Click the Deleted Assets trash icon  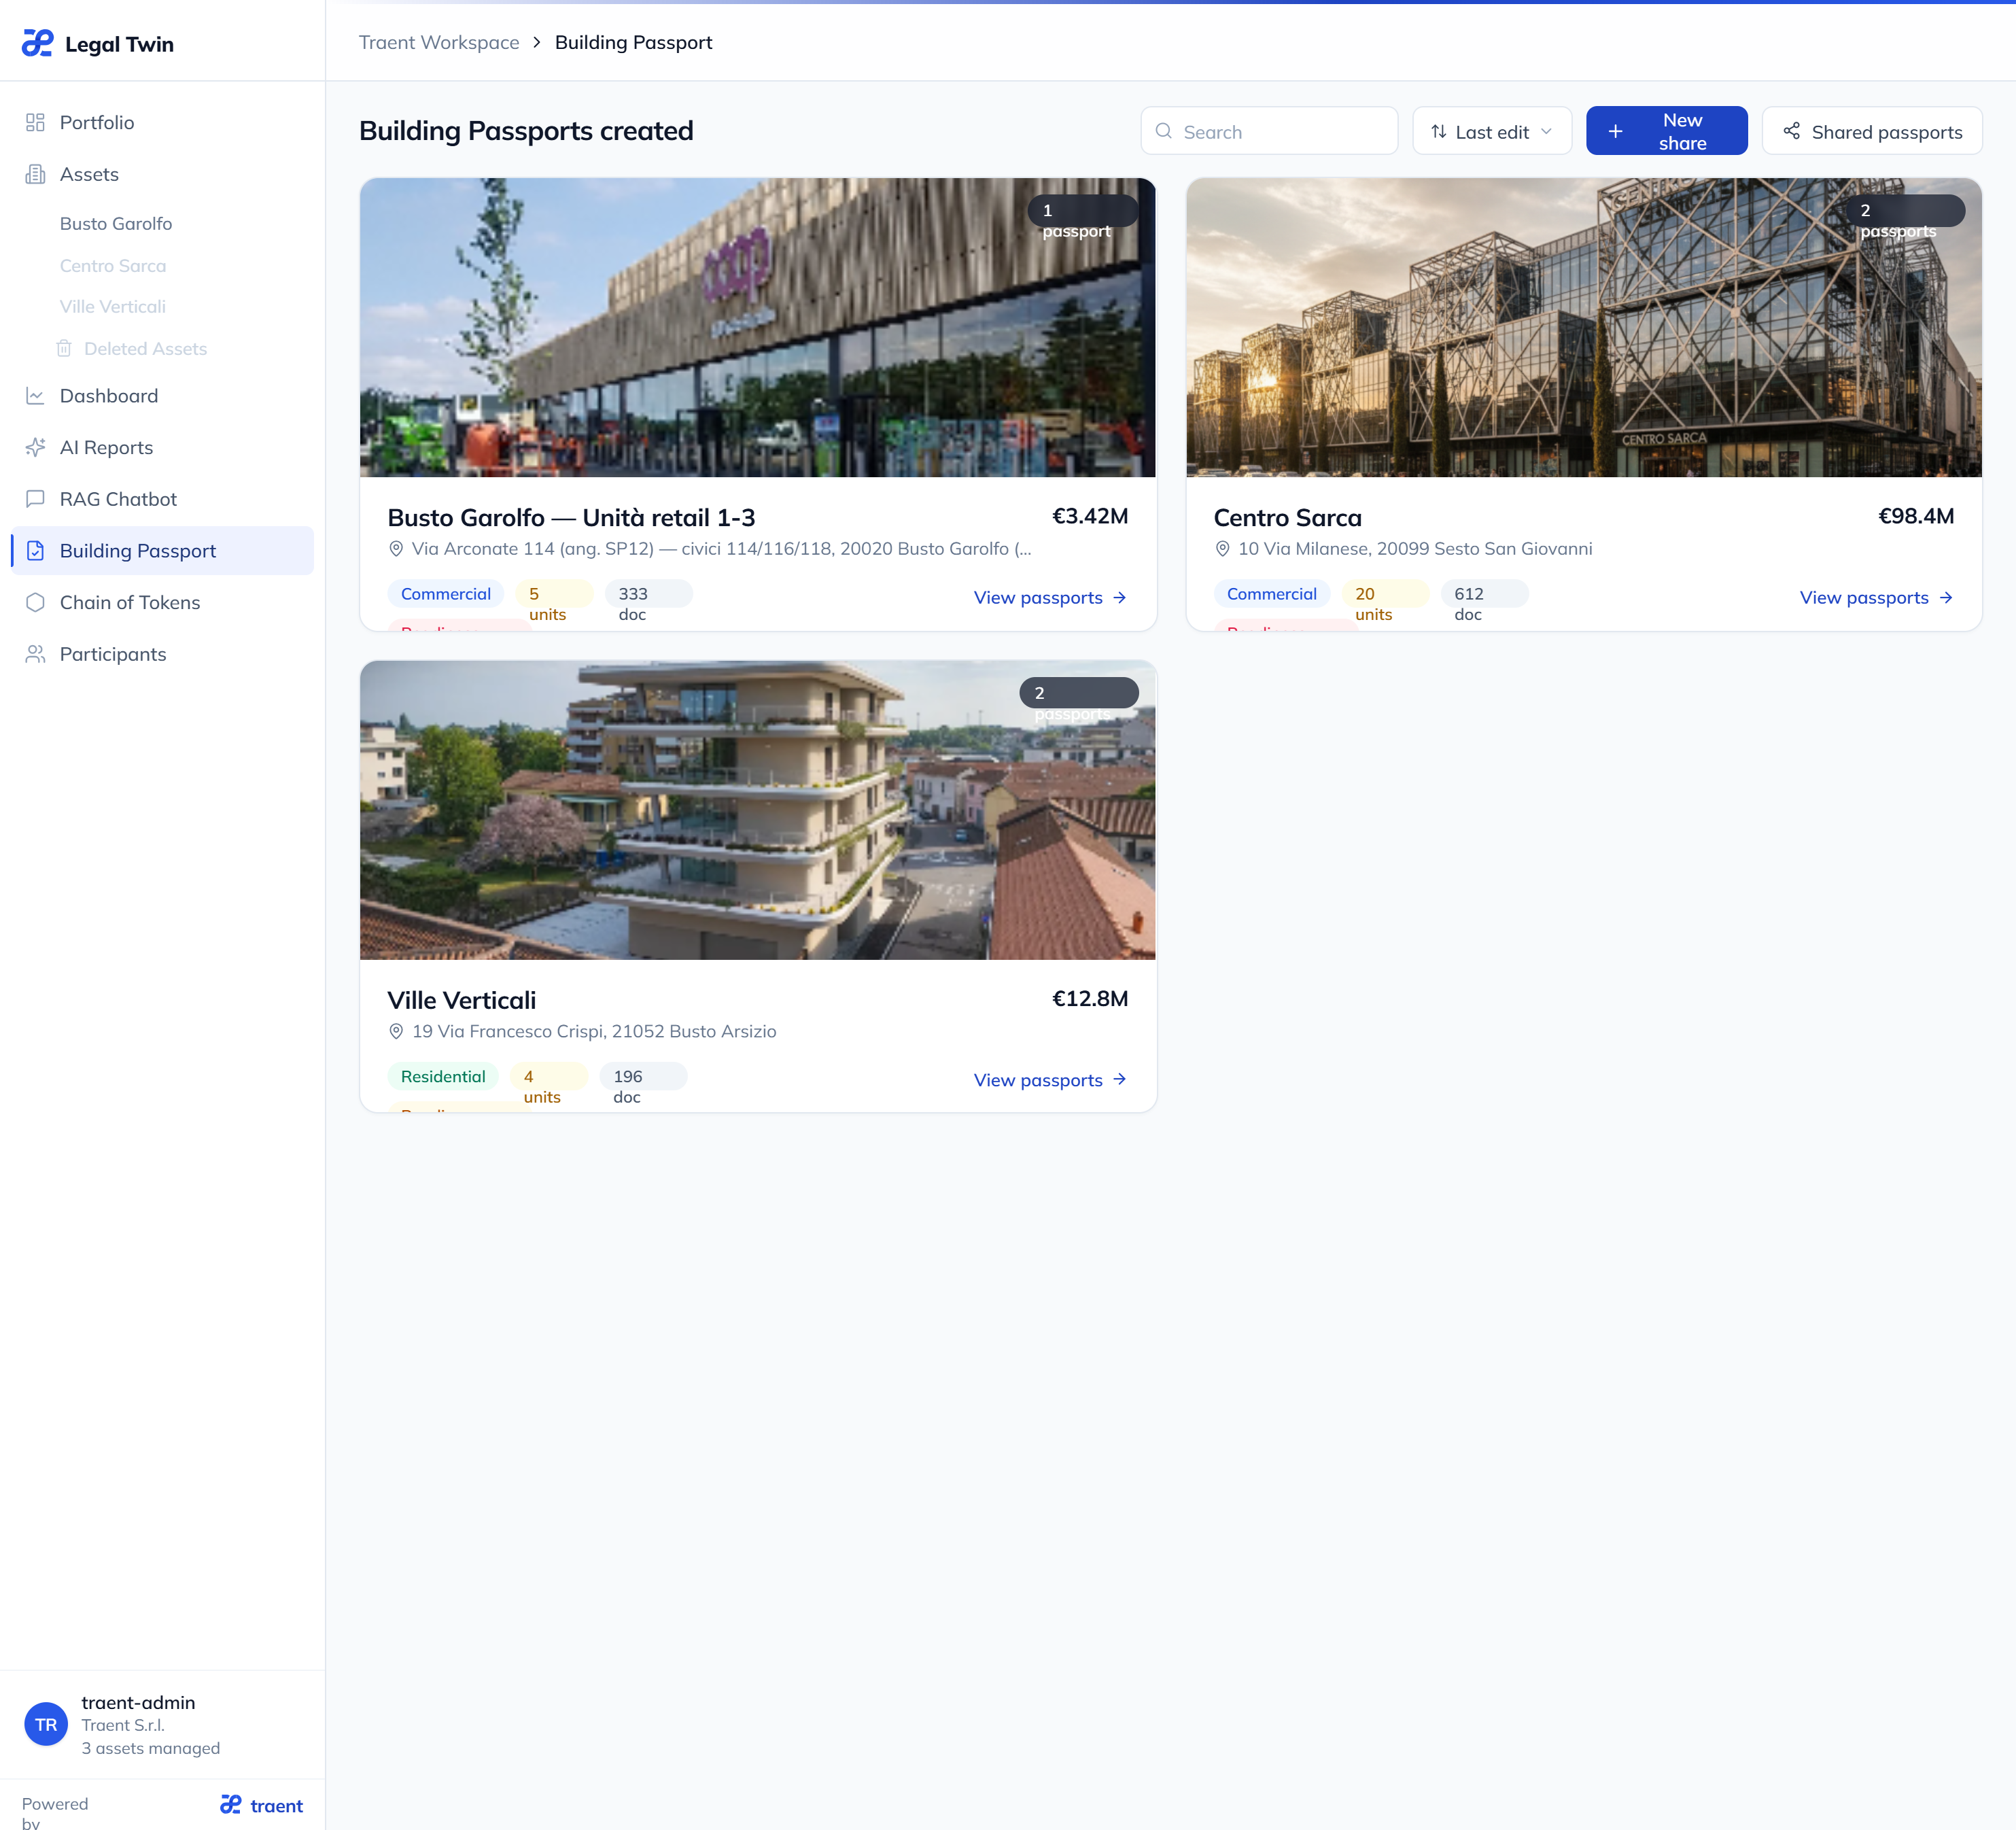64,348
